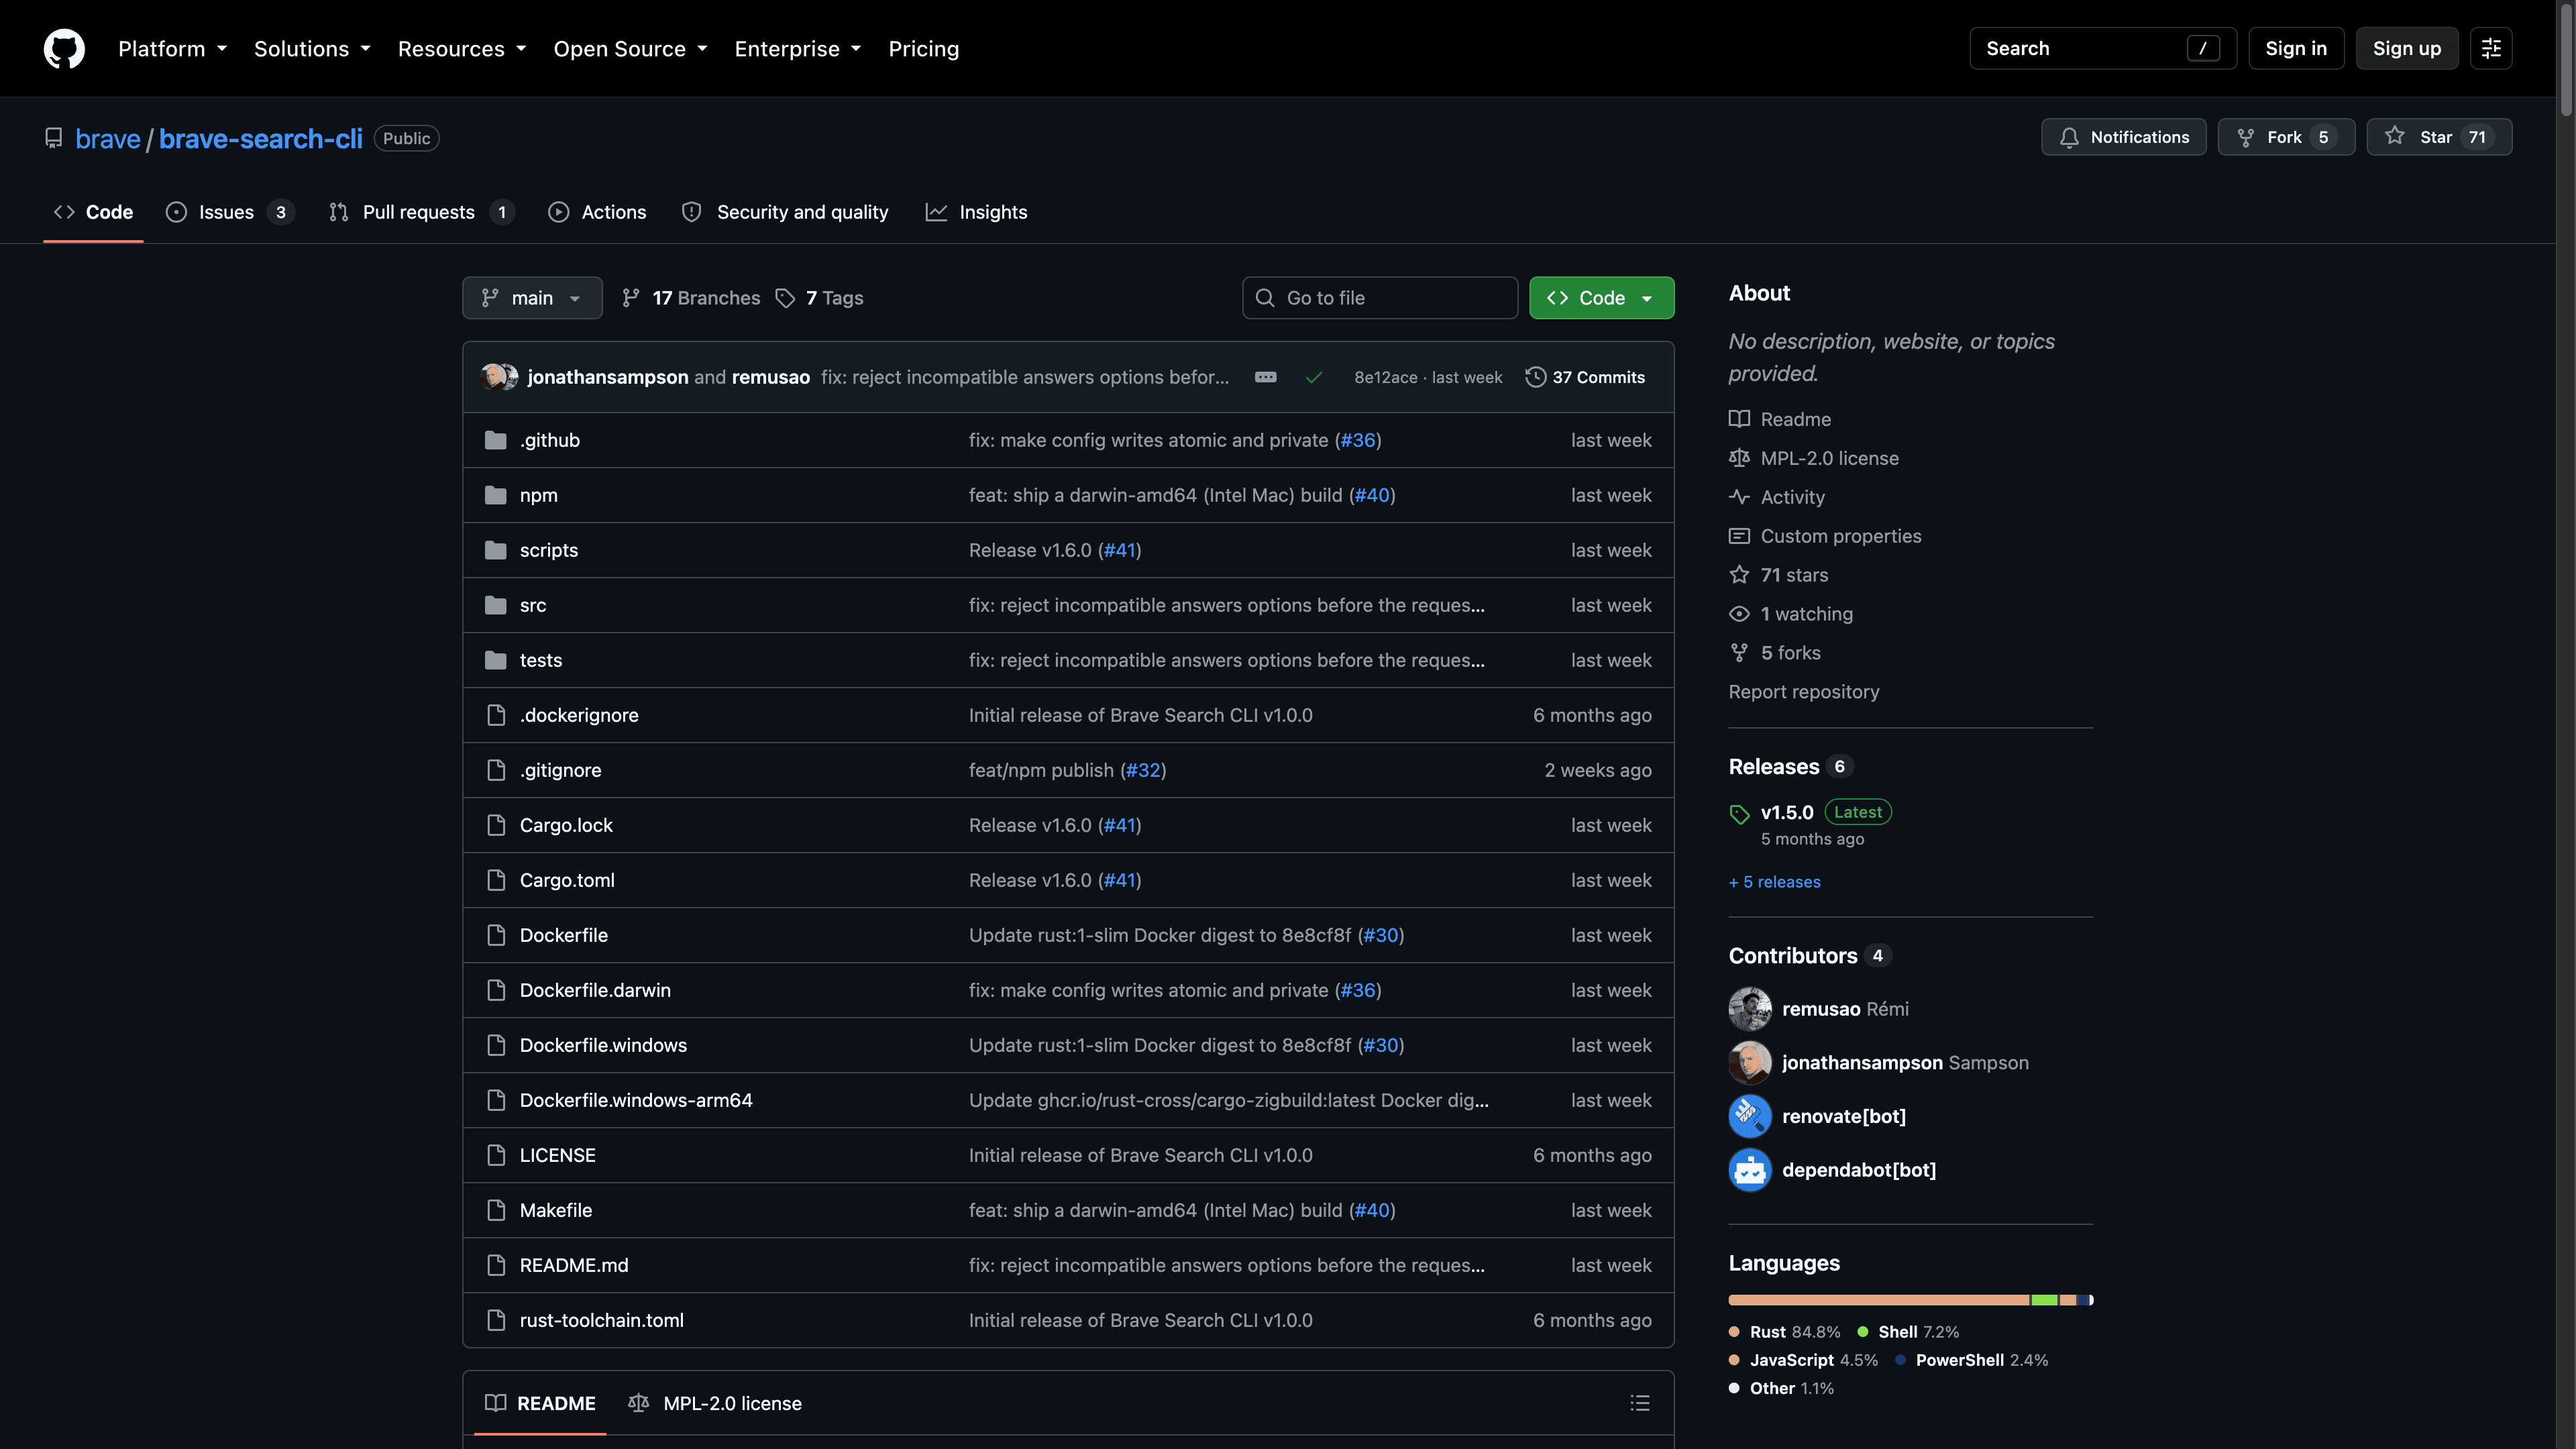Switch to the Insights tab

(x=977, y=212)
